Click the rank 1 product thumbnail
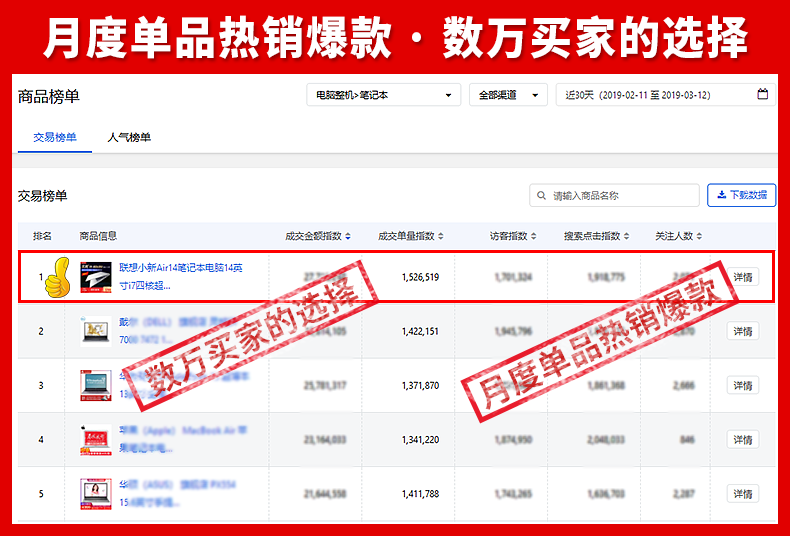790x536 pixels. click(x=96, y=277)
